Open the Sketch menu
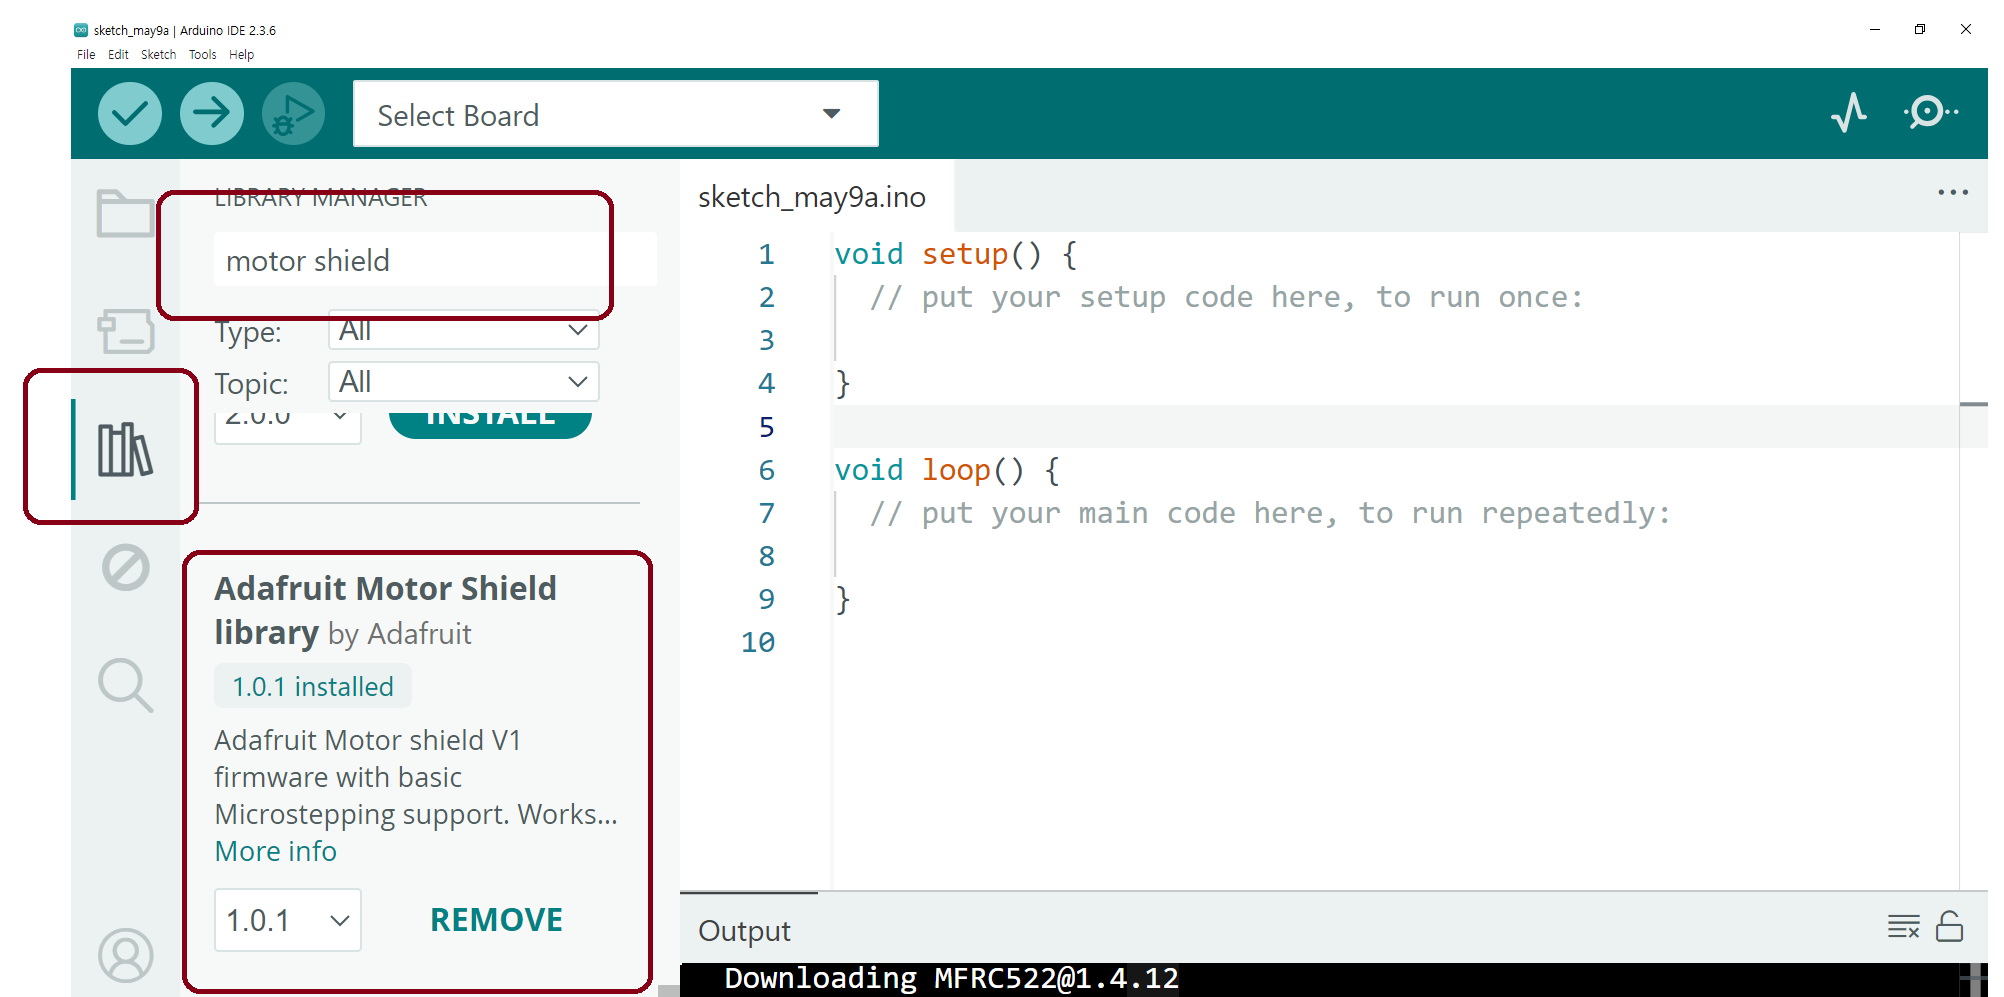 (158, 55)
